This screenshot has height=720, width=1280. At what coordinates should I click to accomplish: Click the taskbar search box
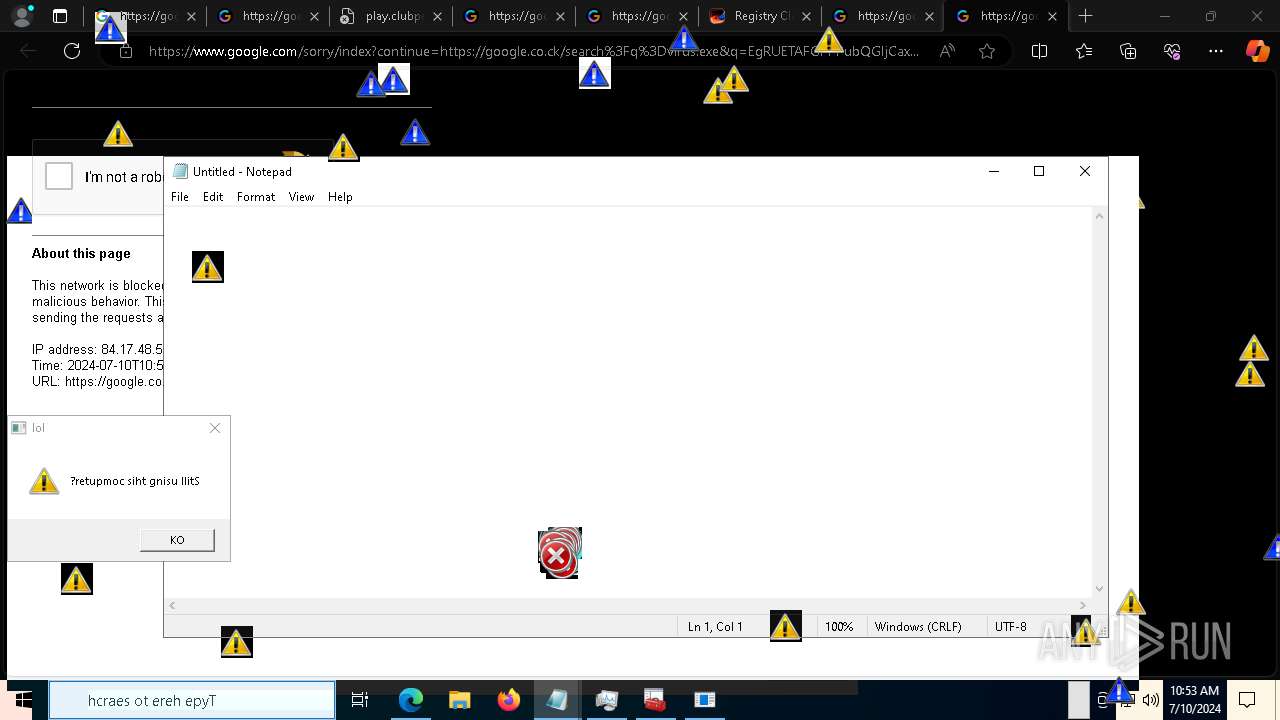[x=192, y=700]
